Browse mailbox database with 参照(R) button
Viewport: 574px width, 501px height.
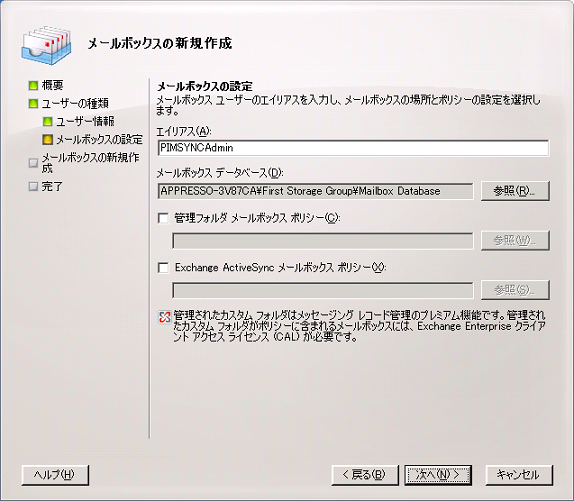click(x=515, y=191)
